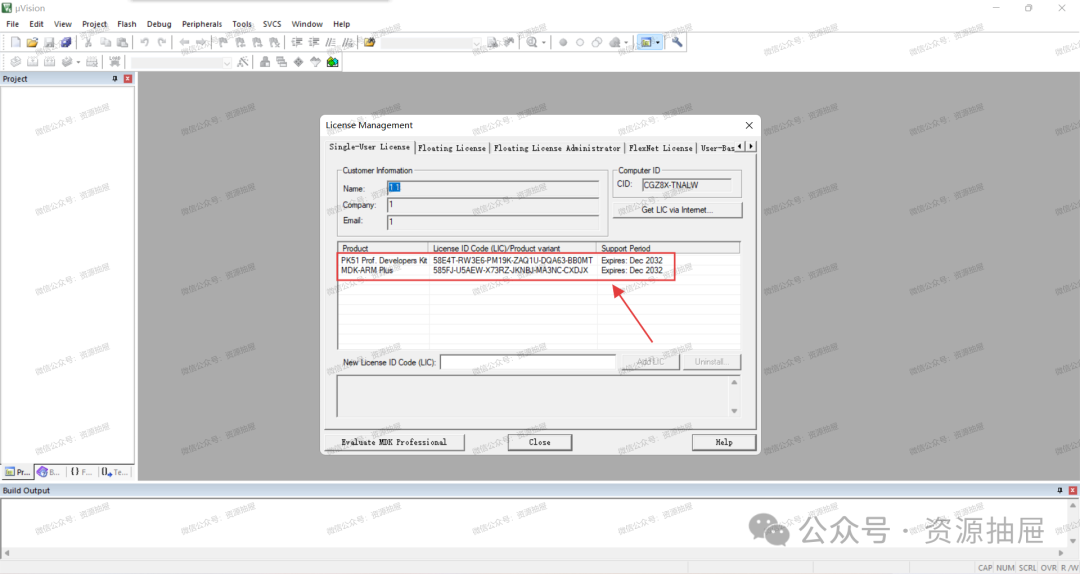Click the Uninstall button
The image size is (1080, 574).
click(712, 362)
